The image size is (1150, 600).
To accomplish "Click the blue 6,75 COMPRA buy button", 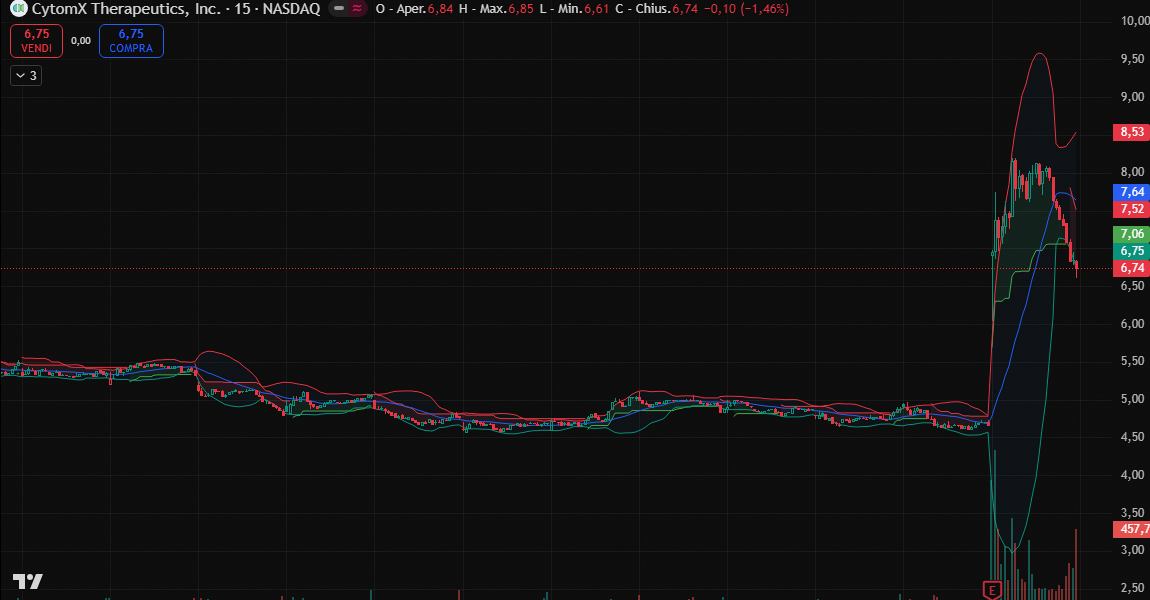I will point(131,40).
